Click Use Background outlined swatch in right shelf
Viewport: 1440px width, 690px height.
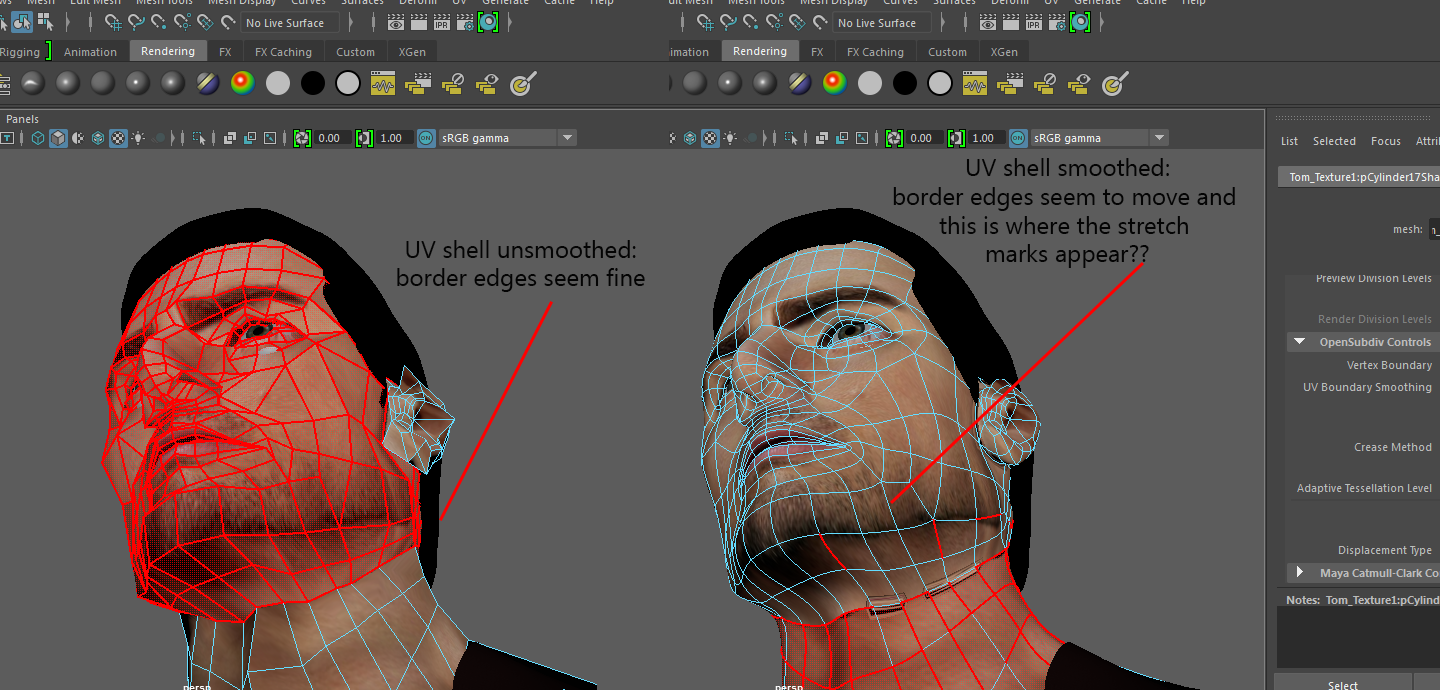(x=940, y=84)
